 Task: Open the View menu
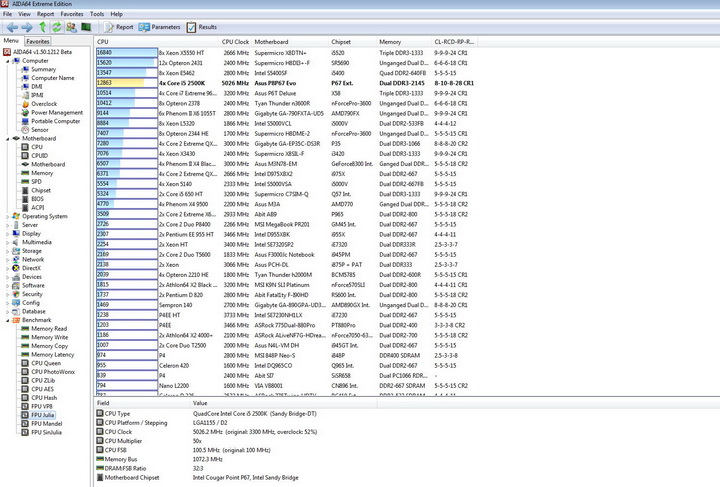point(24,14)
